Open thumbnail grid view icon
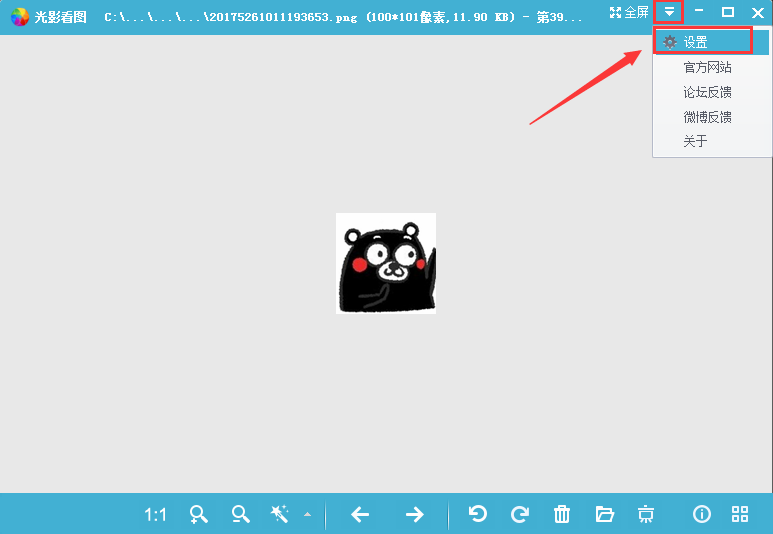The image size is (773, 534). click(740, 515)
